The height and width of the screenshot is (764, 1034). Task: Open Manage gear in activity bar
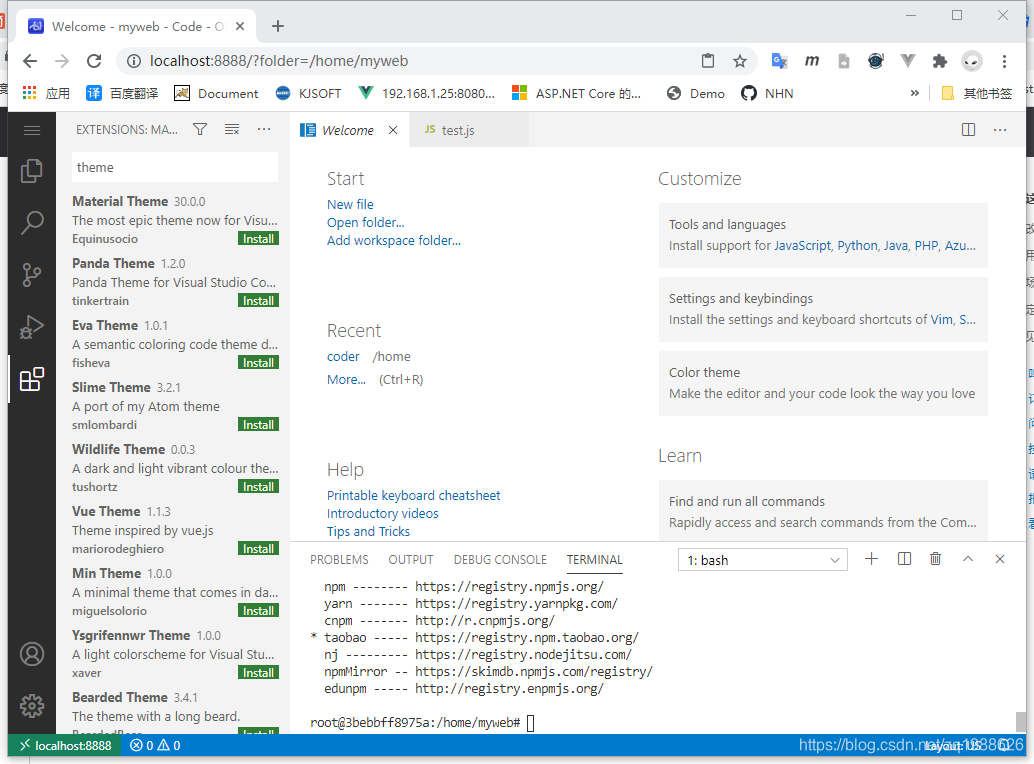[x=32, y=706]
